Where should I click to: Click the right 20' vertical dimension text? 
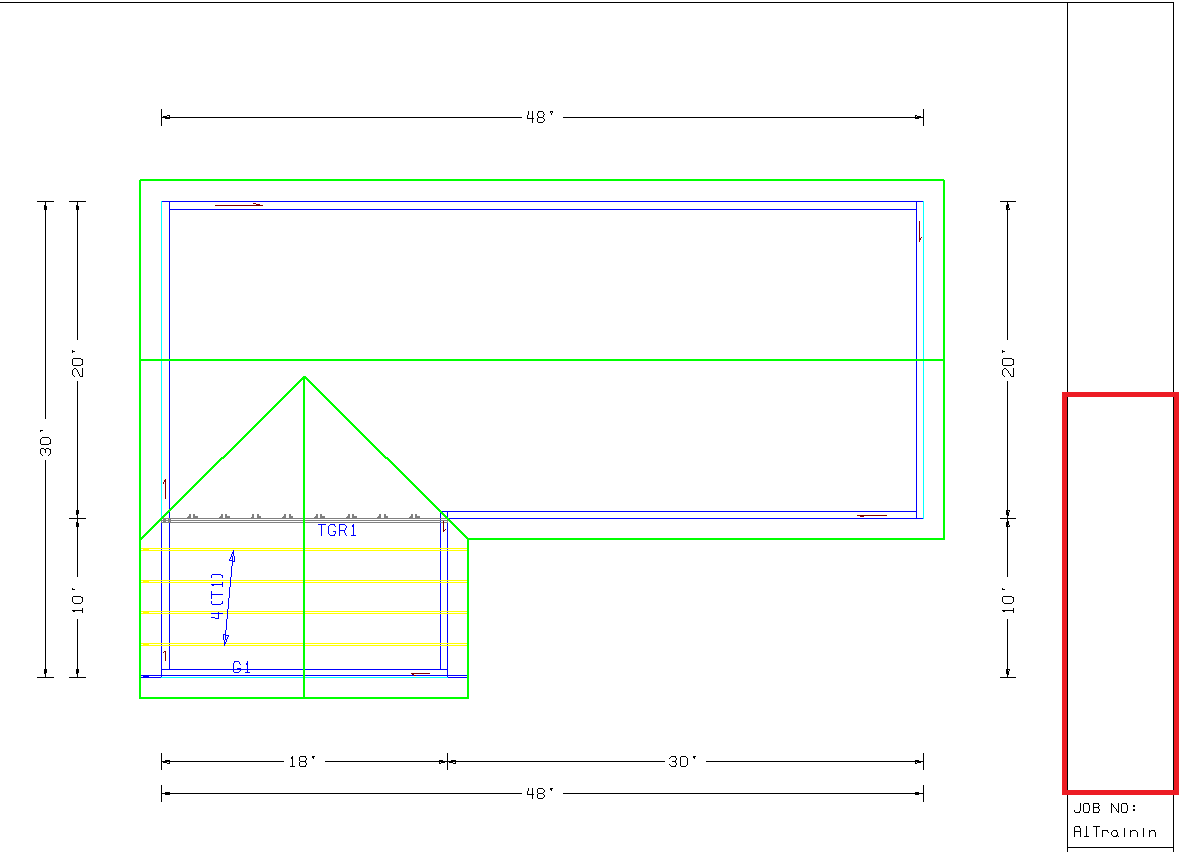[x=1009, y=362]
